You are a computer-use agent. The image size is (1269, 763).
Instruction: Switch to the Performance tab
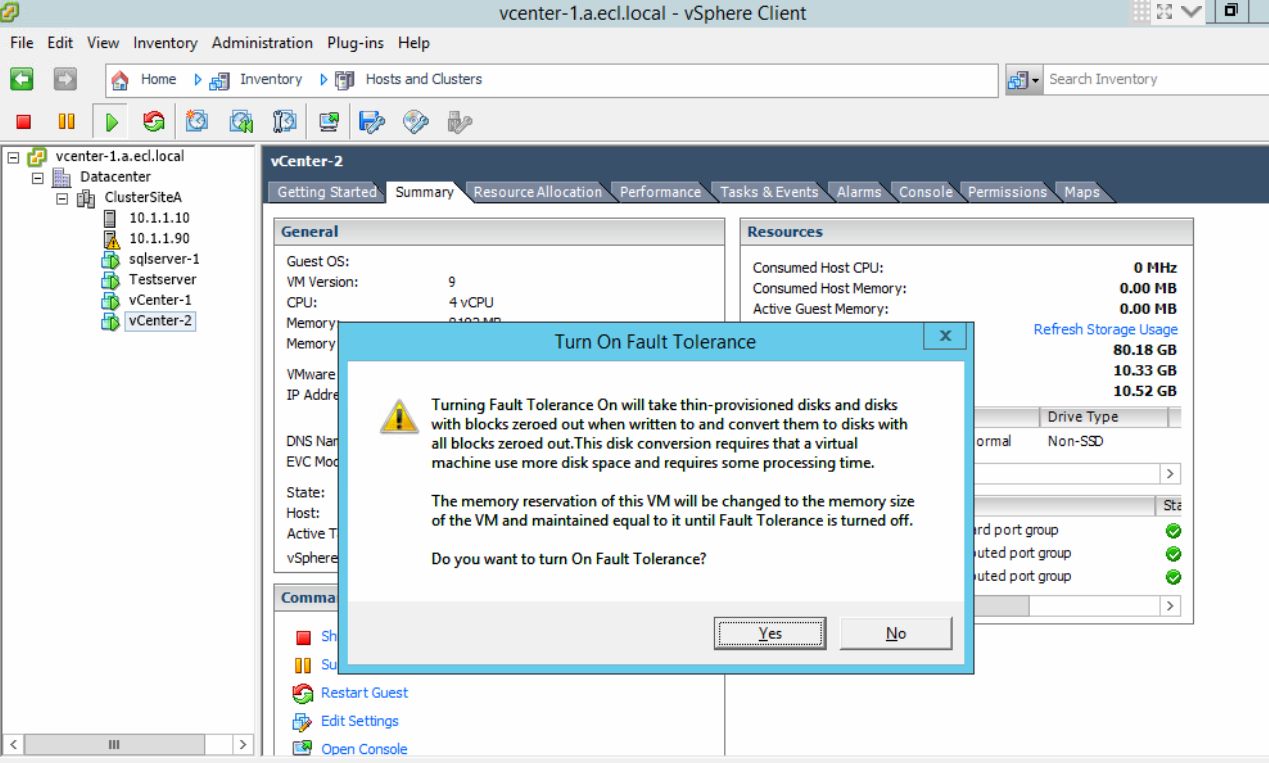click(660, 192)
